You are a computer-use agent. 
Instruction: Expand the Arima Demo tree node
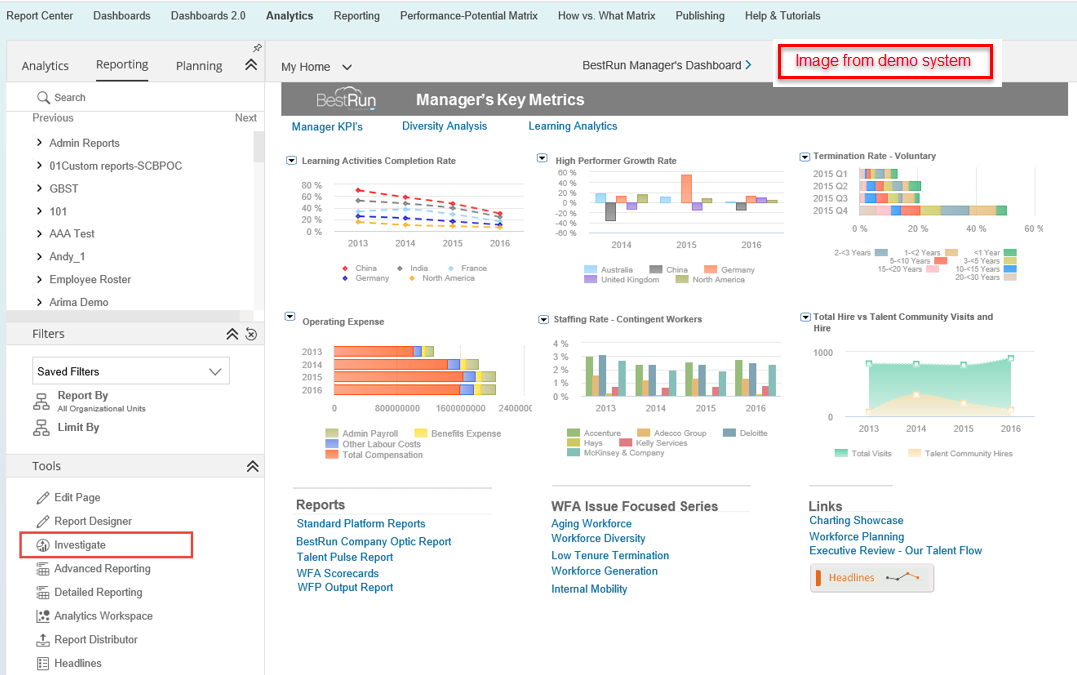39,301
